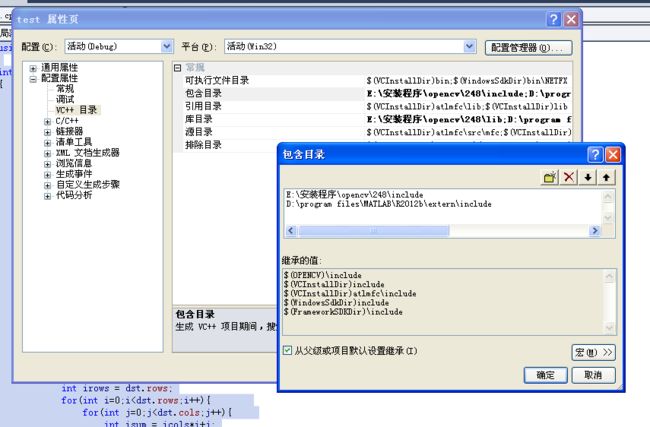
Task: Expand 代码分析 tree node
Action: click(47, 196)
